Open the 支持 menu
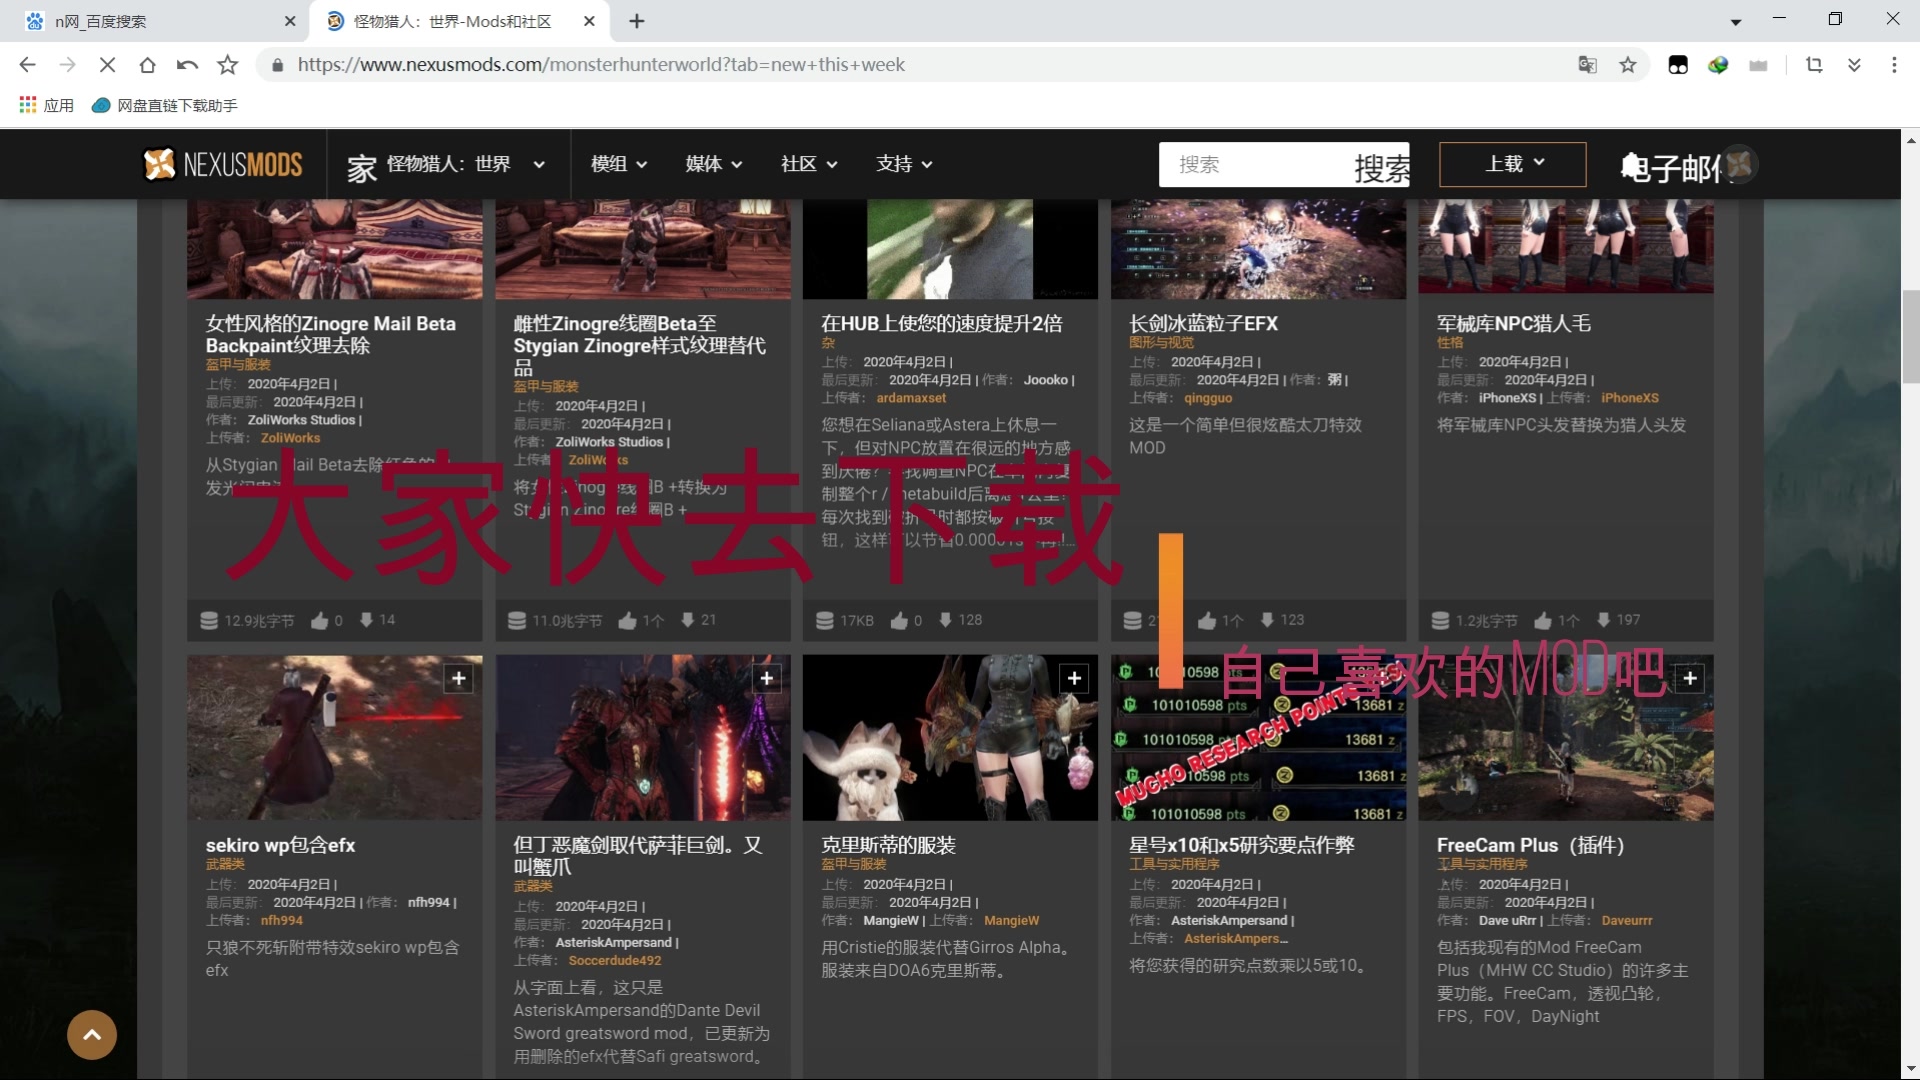 [x=904, y=164]
